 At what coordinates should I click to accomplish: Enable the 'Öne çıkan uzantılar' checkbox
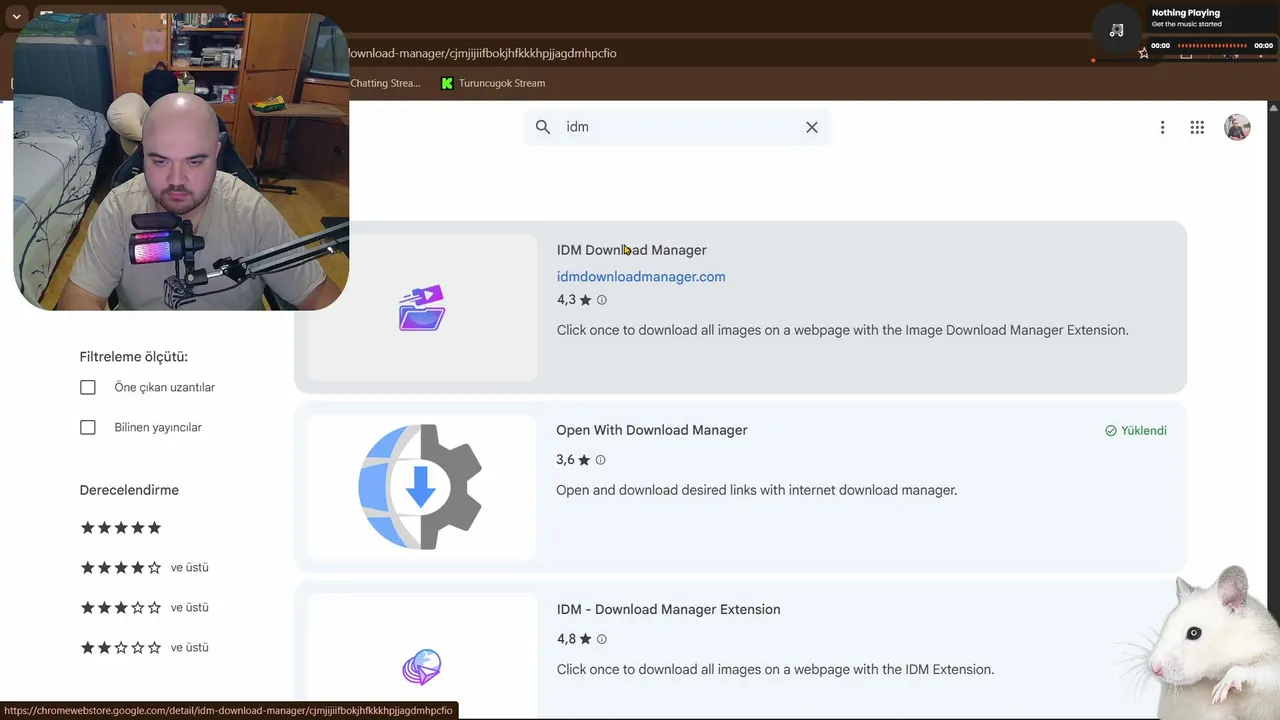[88, 387]
